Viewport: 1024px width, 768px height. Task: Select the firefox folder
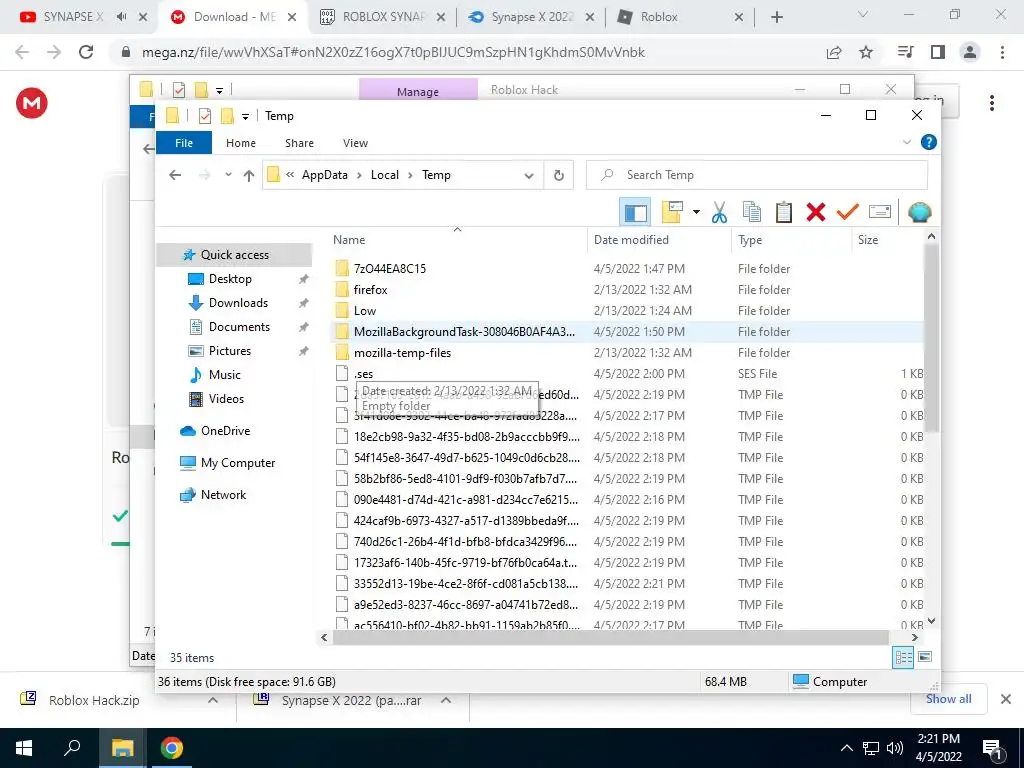[x=370, y=289]
